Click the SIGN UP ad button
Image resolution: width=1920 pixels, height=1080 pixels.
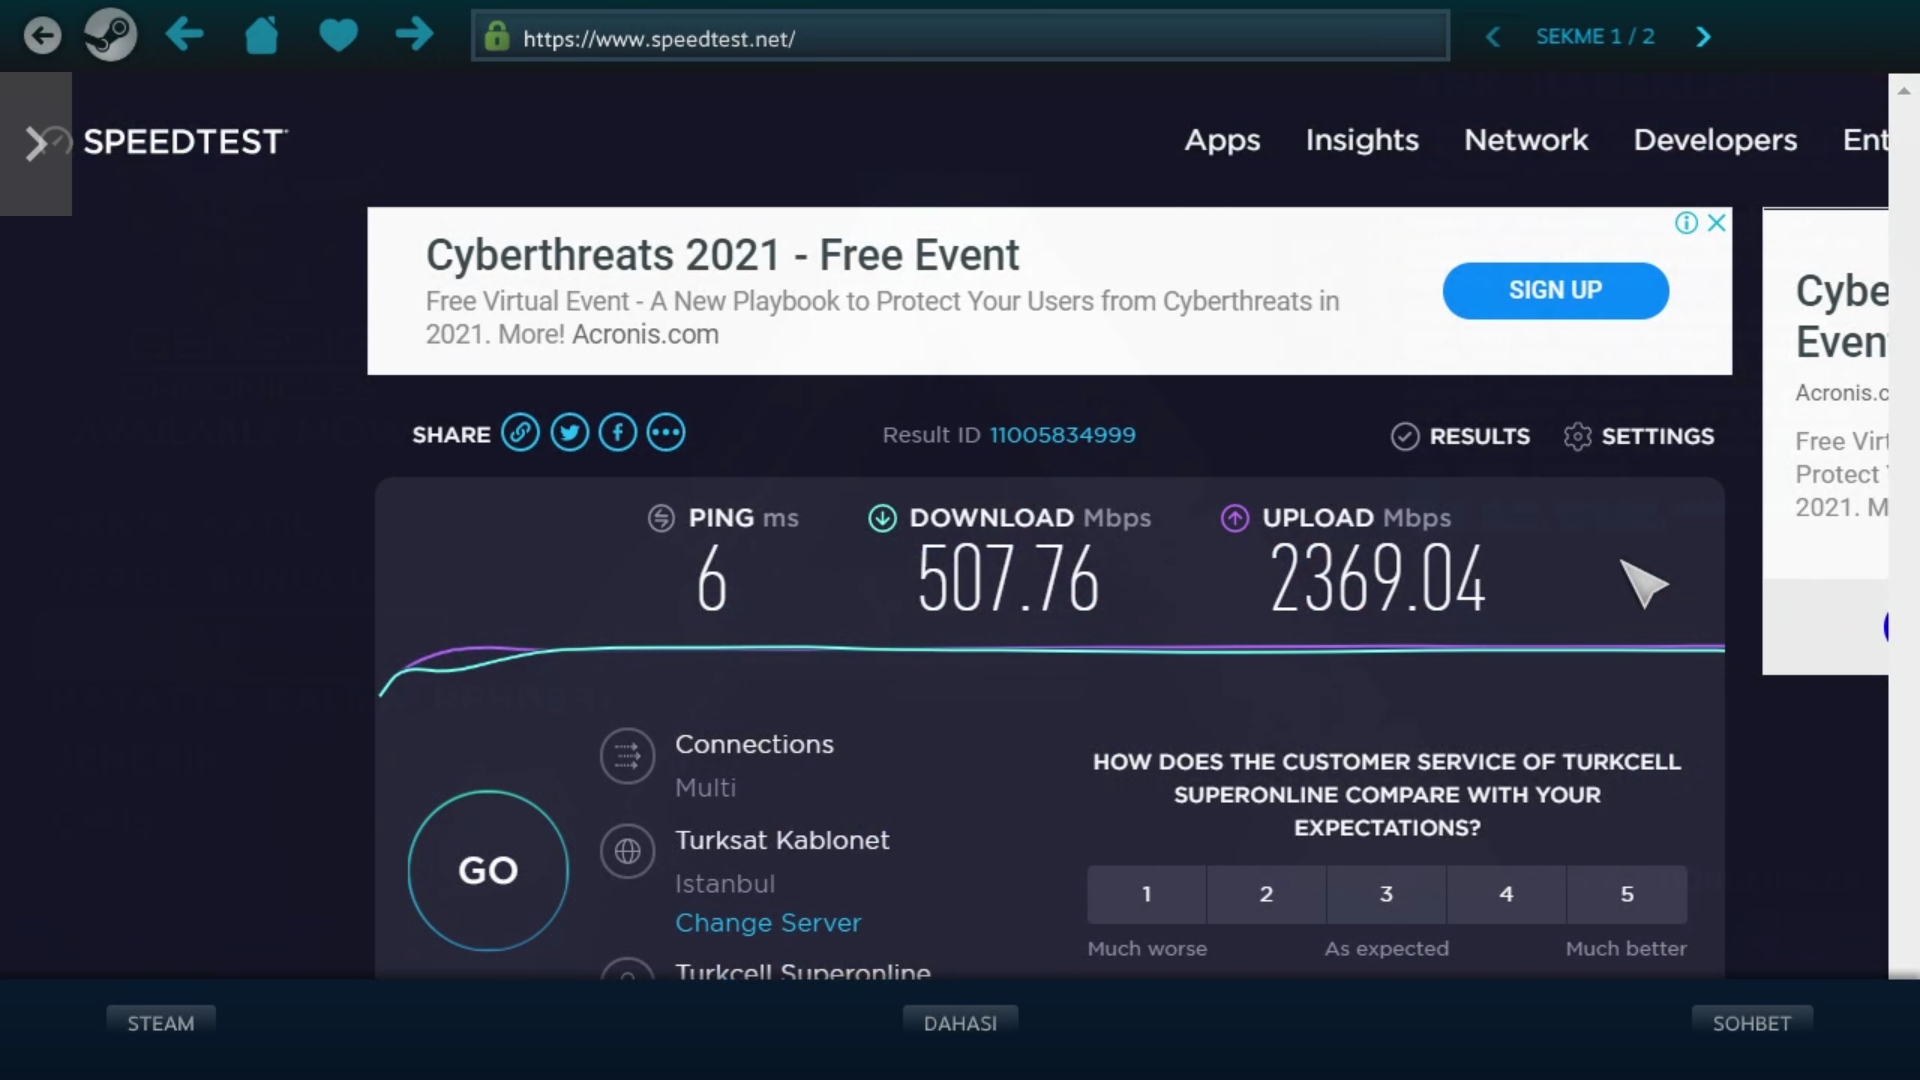click(x=1555, y=291)
